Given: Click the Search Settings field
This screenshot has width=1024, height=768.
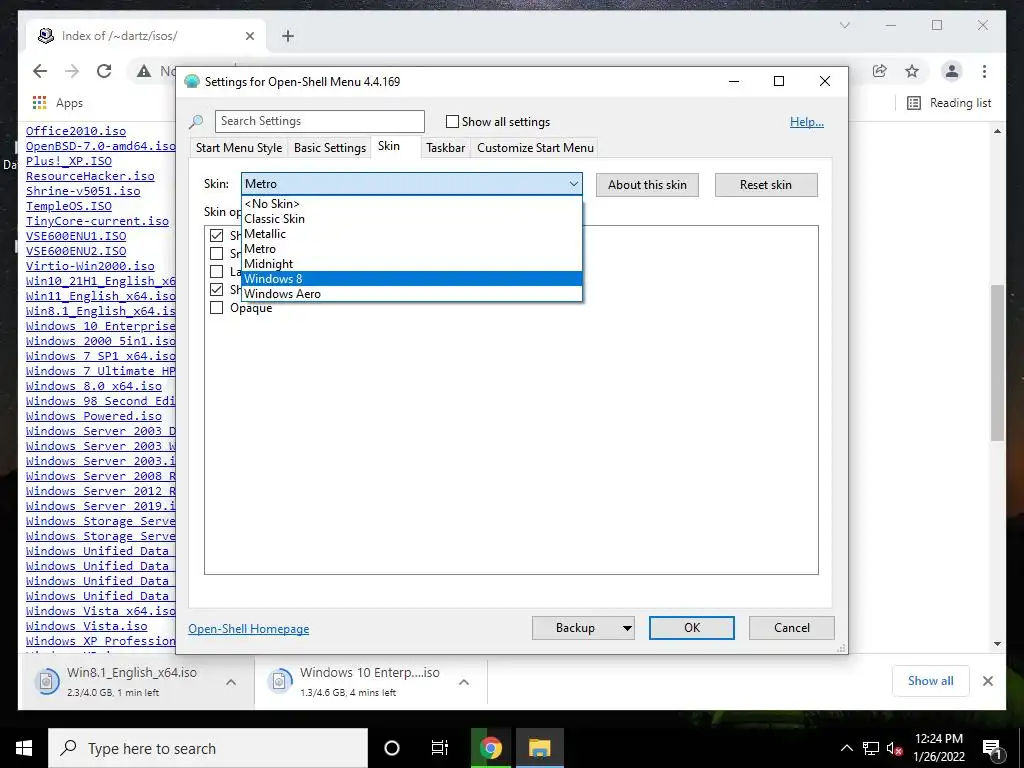Looking at the screenshot, I should point(320,121).
